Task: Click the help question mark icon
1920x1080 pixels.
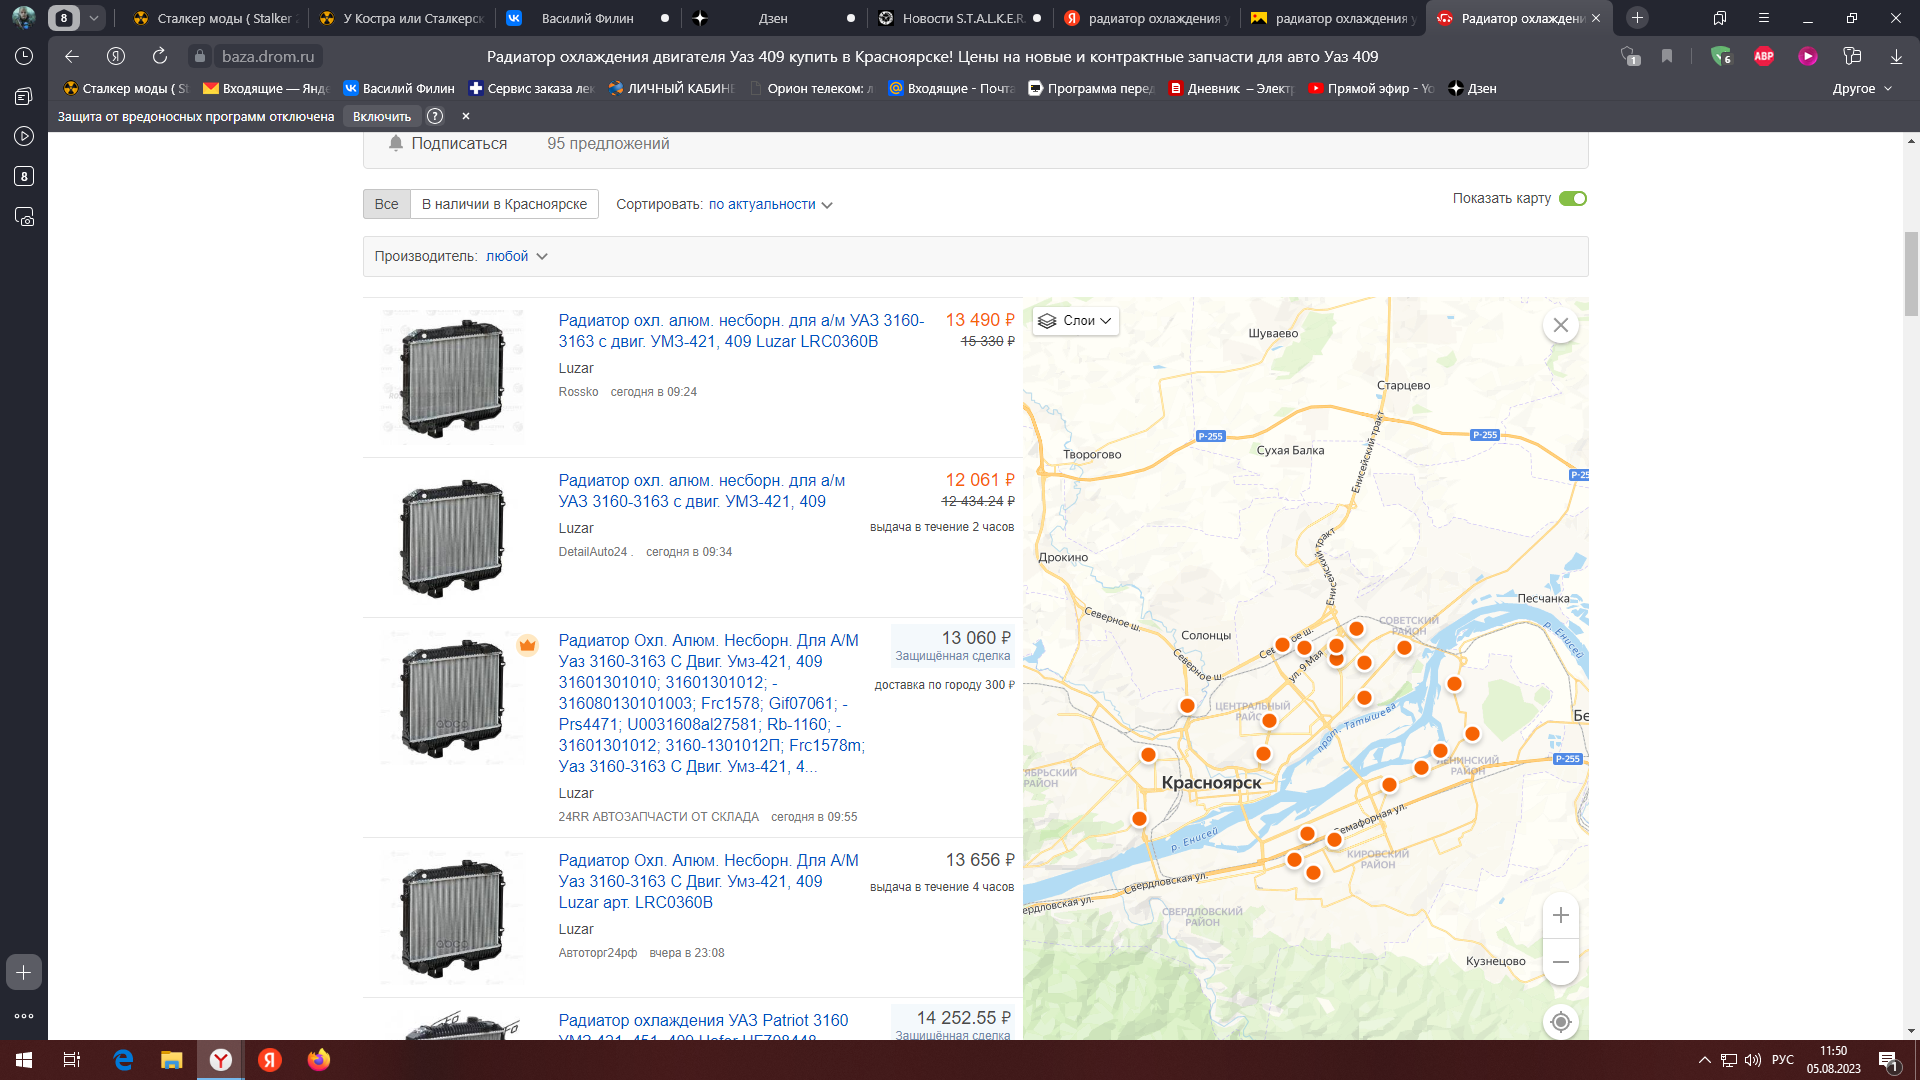Action: click(435, 116)
